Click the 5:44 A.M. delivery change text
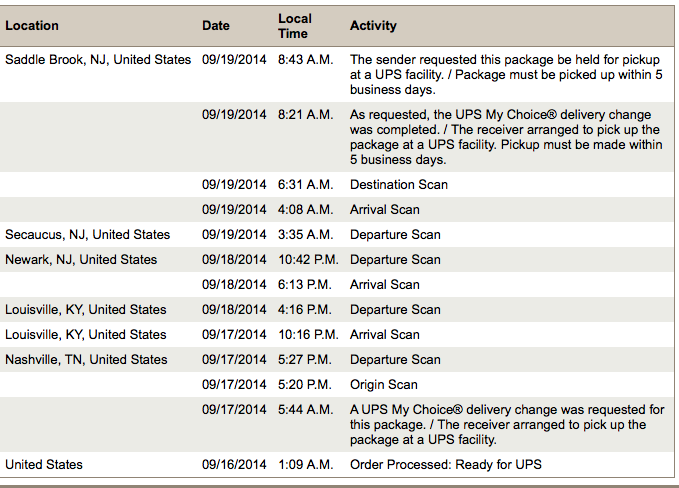 [x=507, y=424]
